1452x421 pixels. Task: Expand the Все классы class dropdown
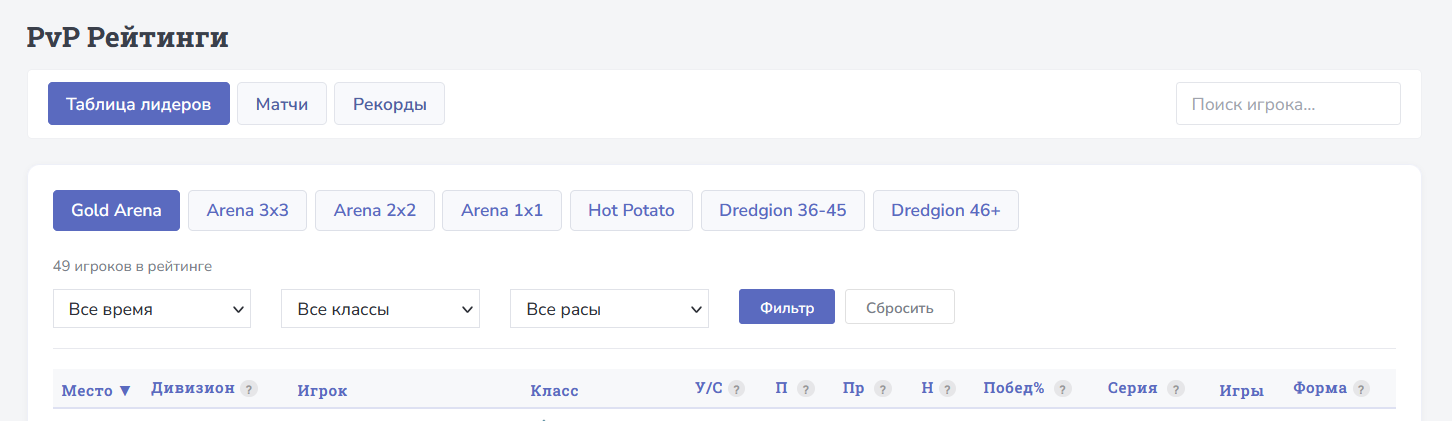(x=380, y=309)
